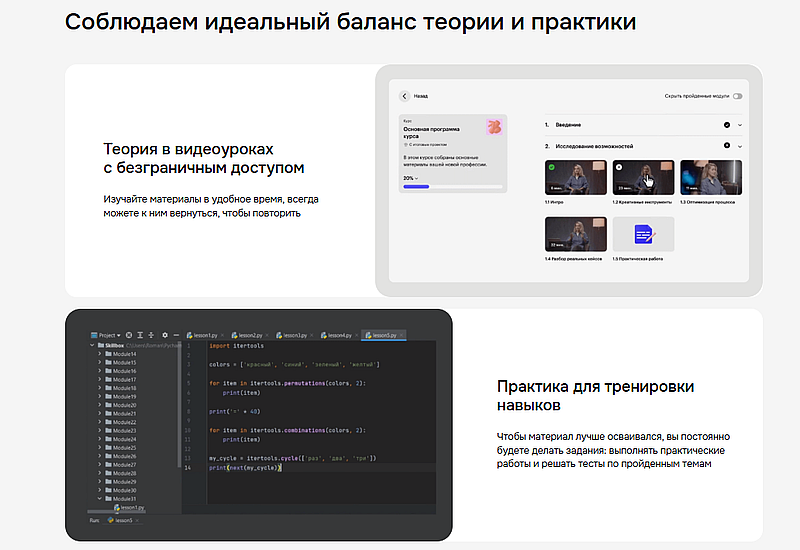Click the pink course logo icon

pos(493,127)
